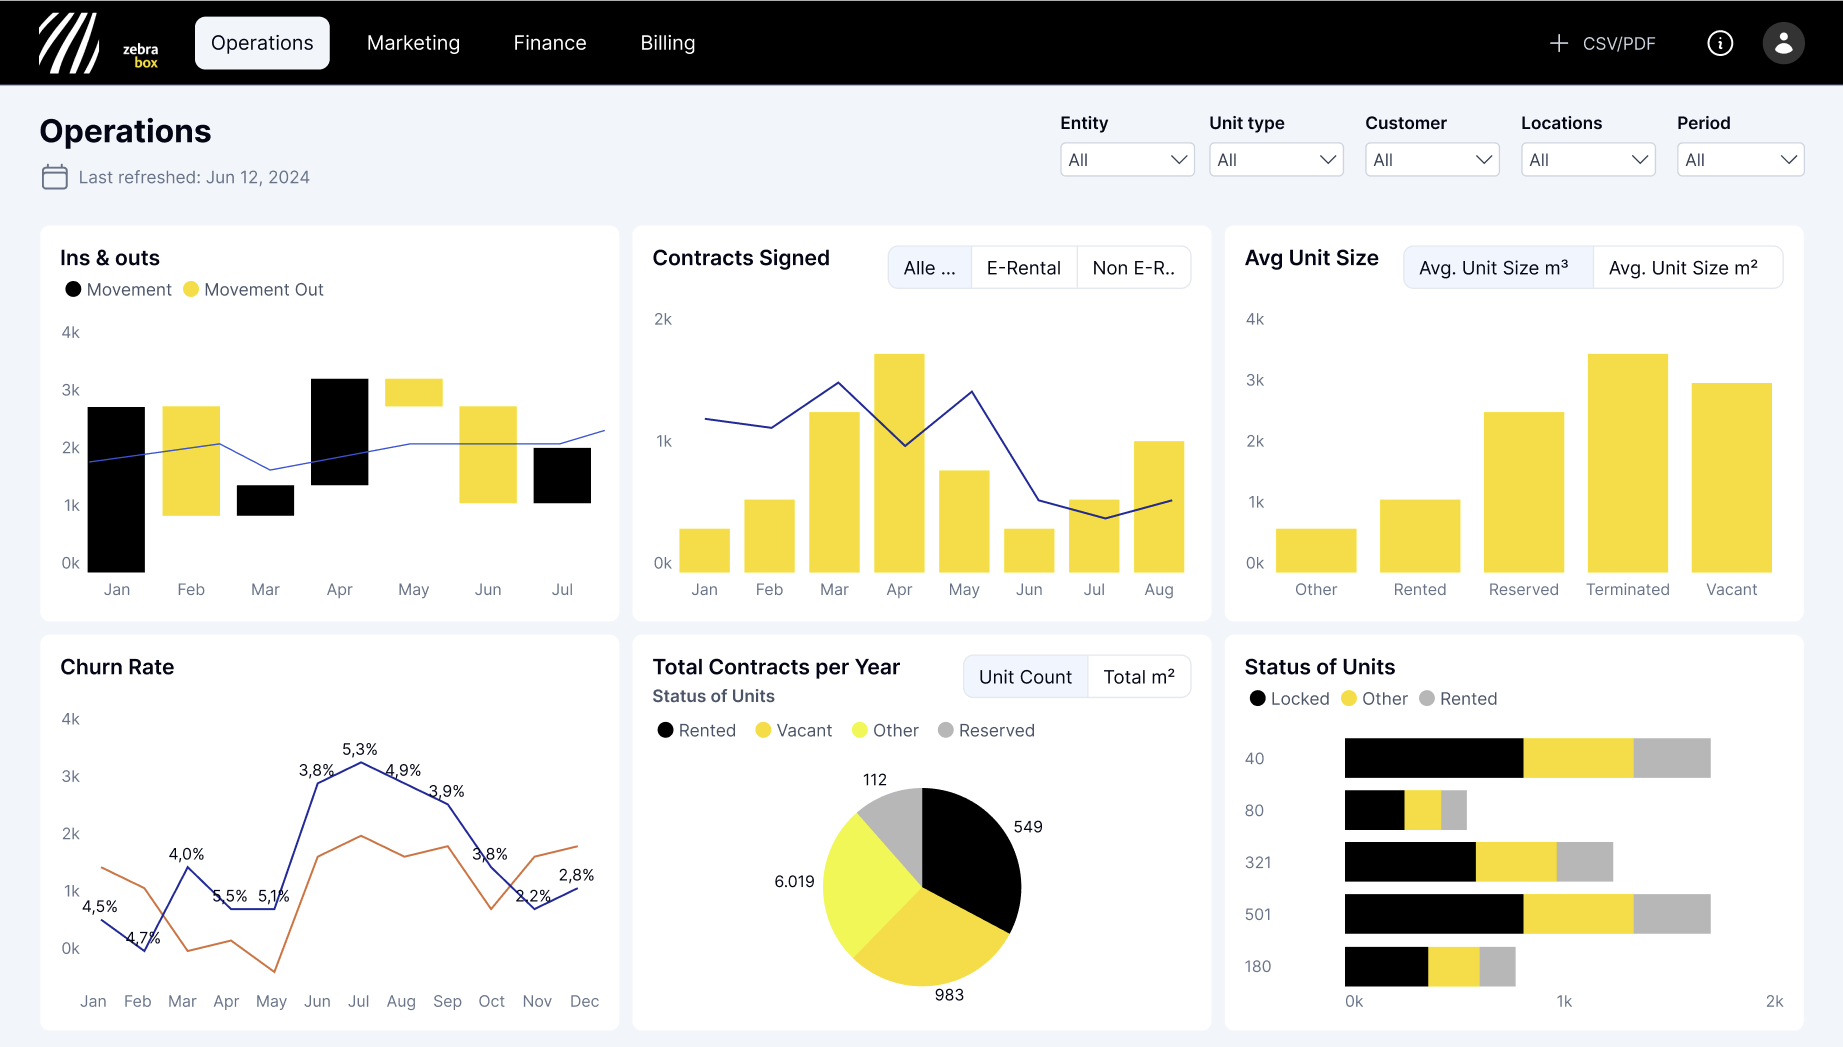Click the zebra box logo

98,43
